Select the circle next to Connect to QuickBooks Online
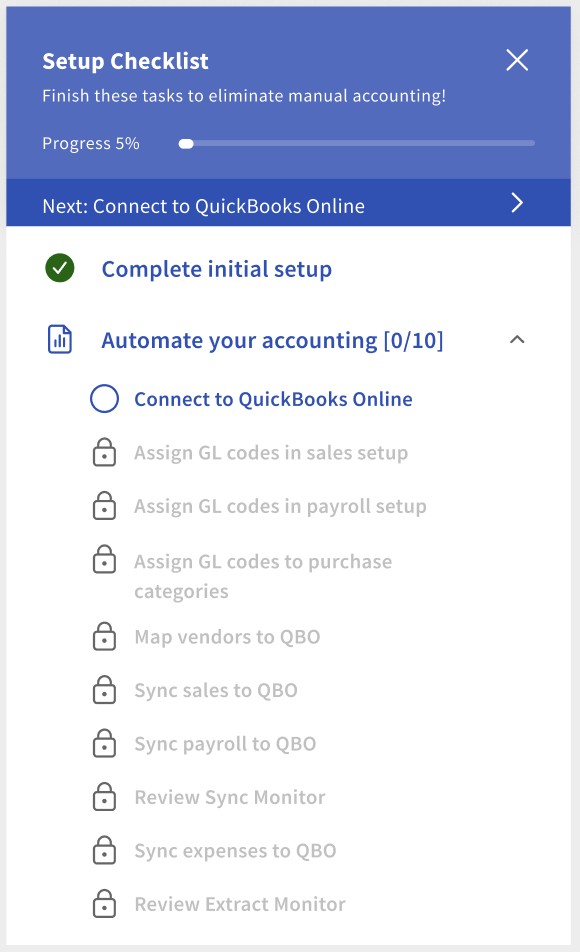 (x=104, y=398)
